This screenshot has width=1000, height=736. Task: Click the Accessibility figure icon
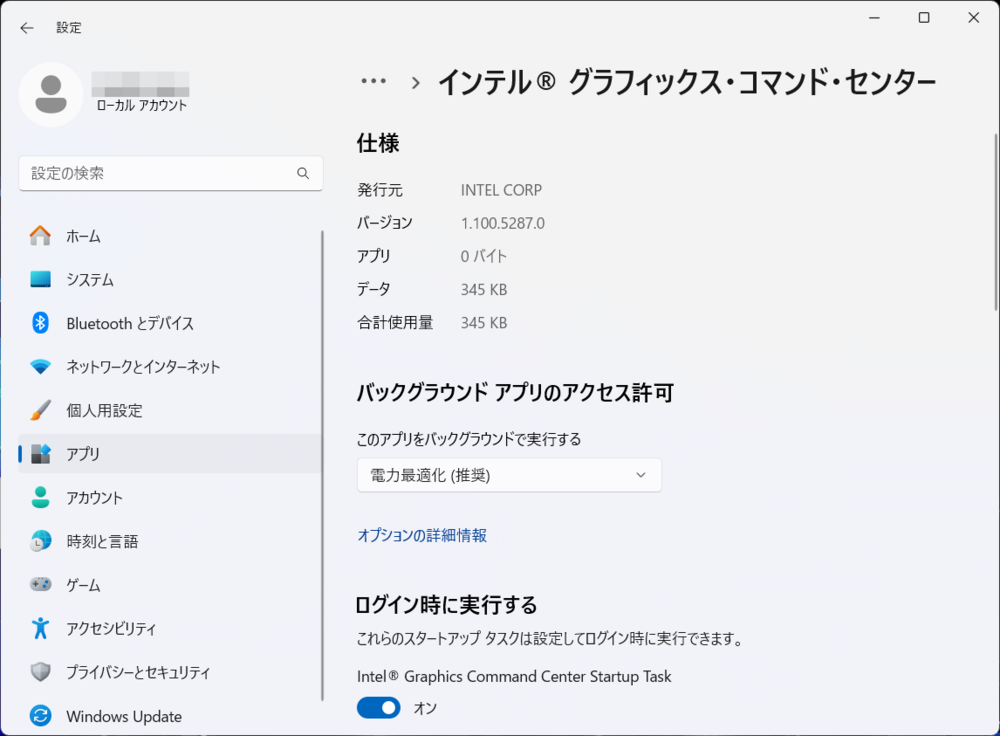click(x=40, y=628)
